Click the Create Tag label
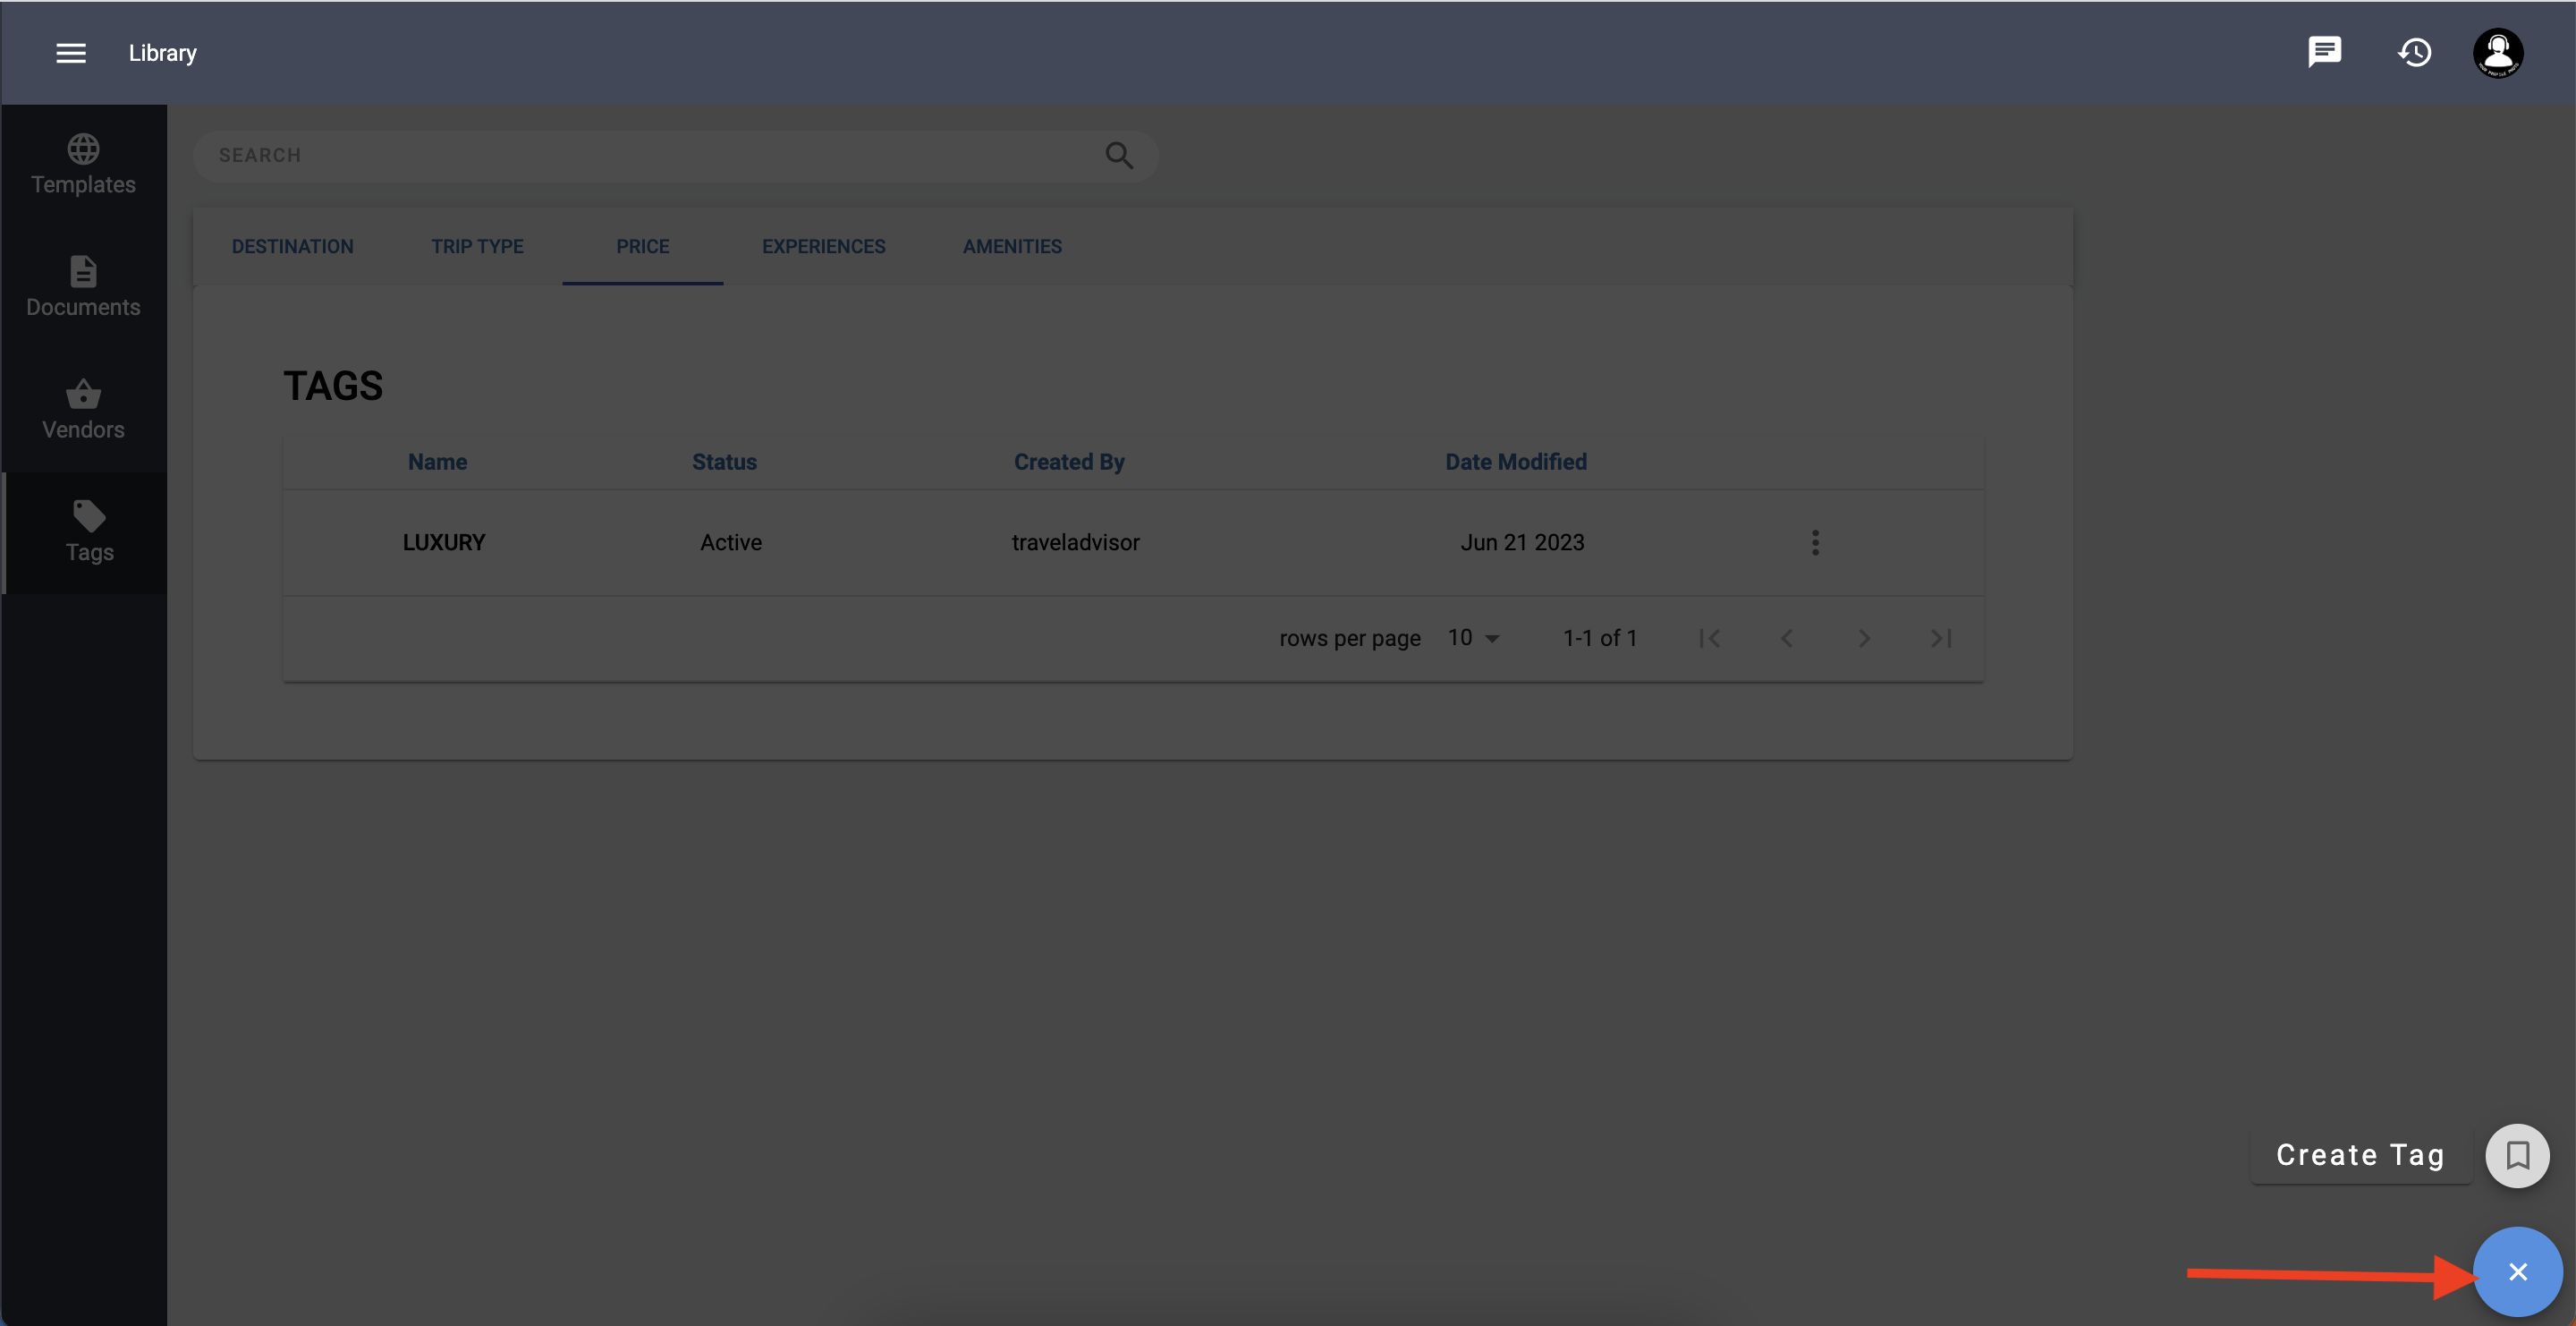The image size is (2576, 1326). tap(2360, 1155)
